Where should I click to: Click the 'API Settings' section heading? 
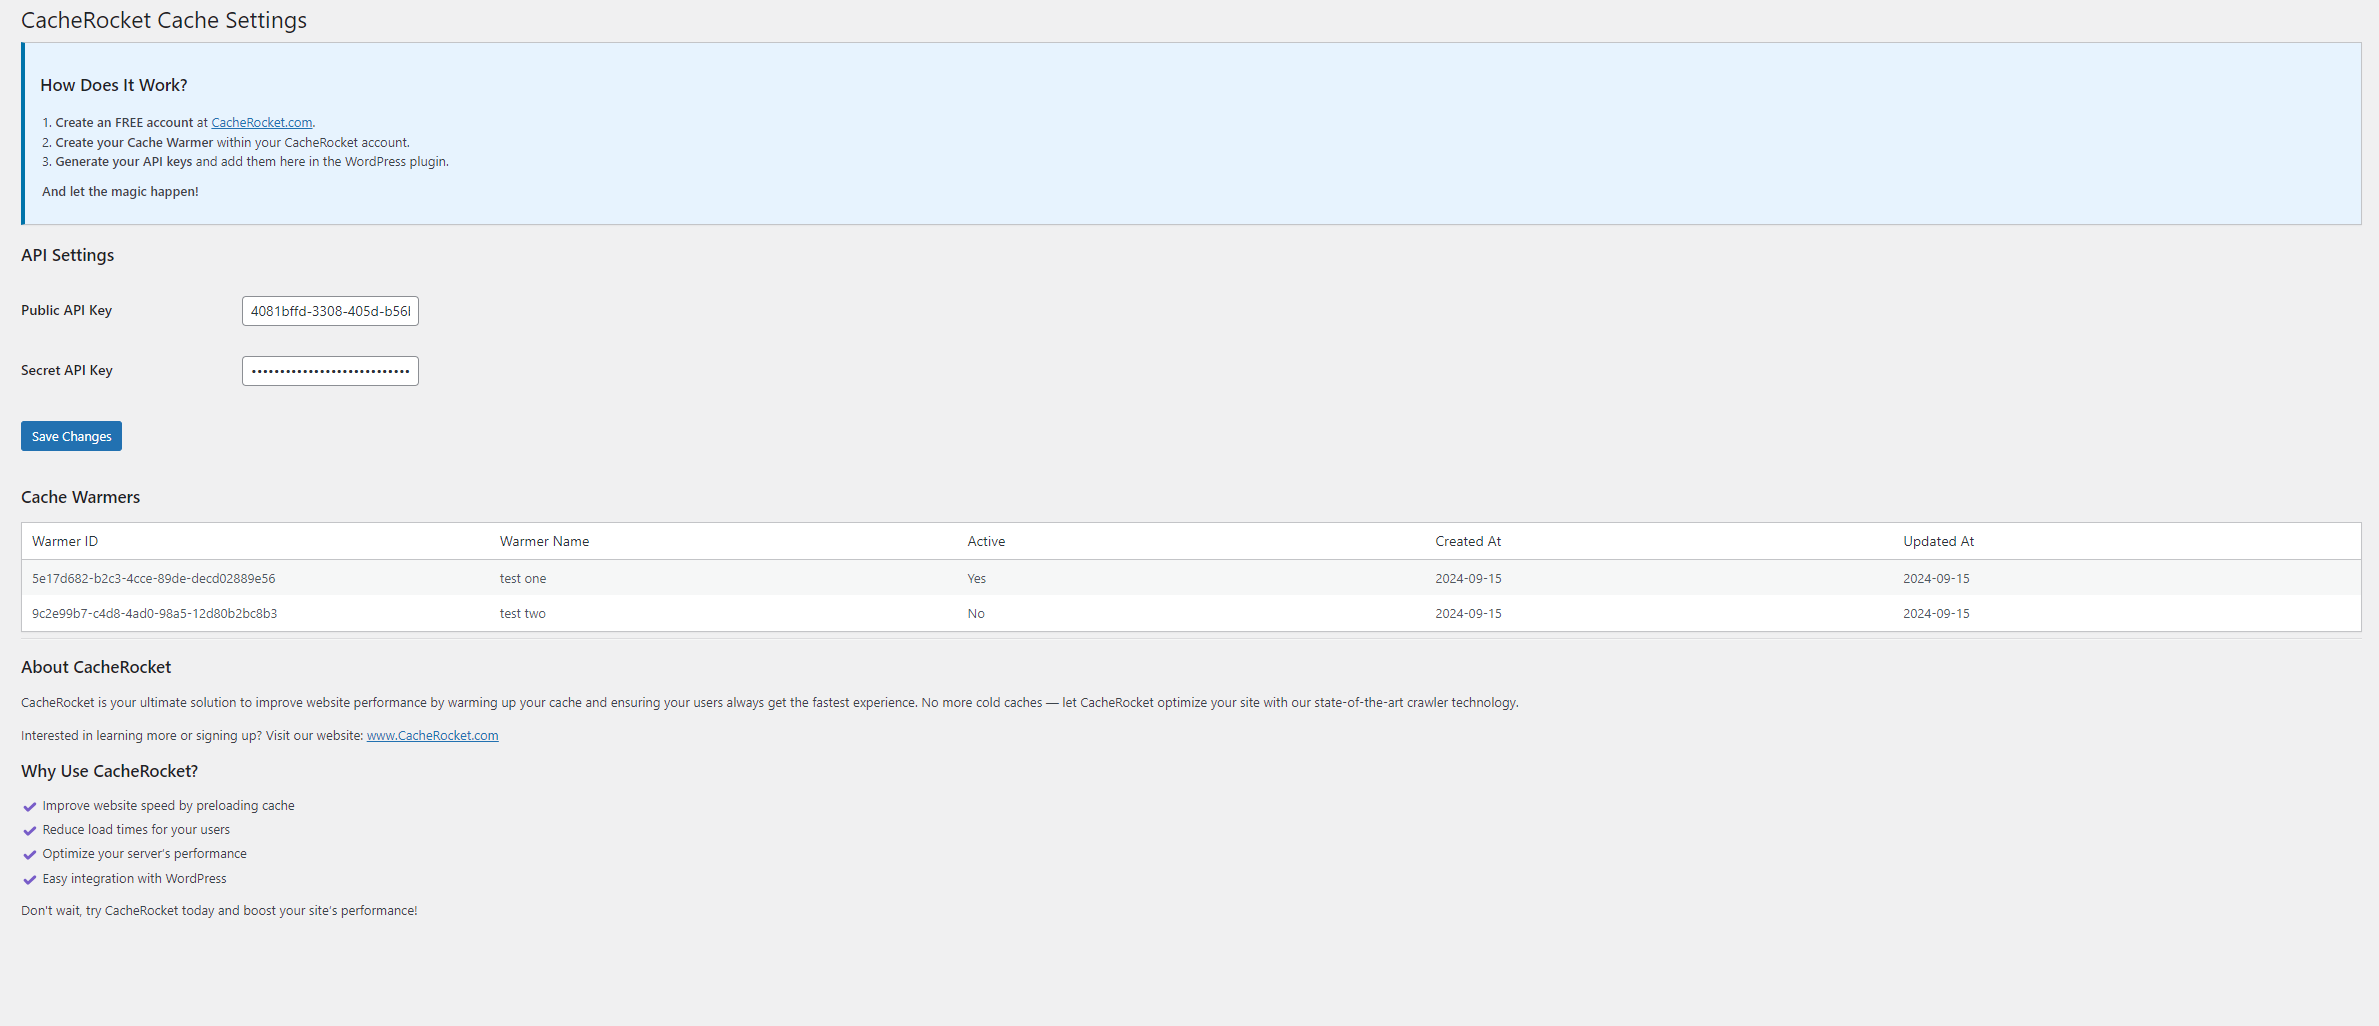68,255
